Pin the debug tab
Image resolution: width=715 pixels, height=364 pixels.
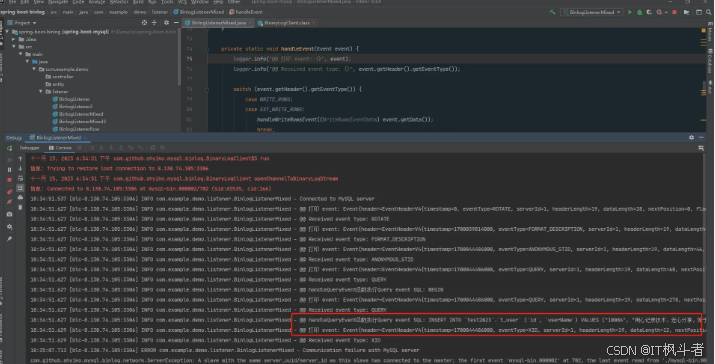pos(10,238)
